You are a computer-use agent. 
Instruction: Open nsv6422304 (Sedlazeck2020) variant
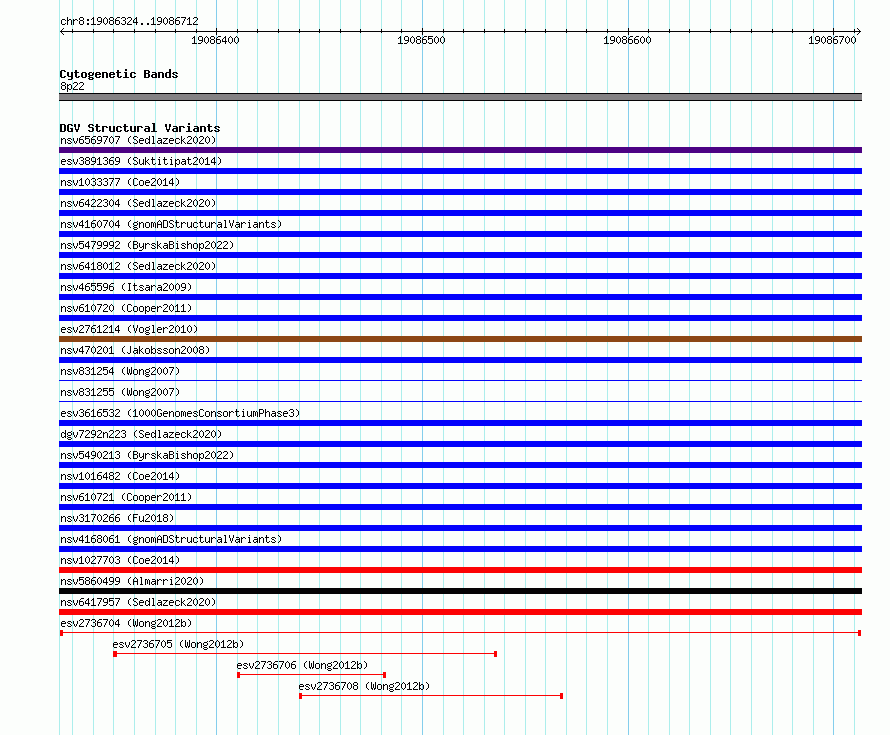138,203
